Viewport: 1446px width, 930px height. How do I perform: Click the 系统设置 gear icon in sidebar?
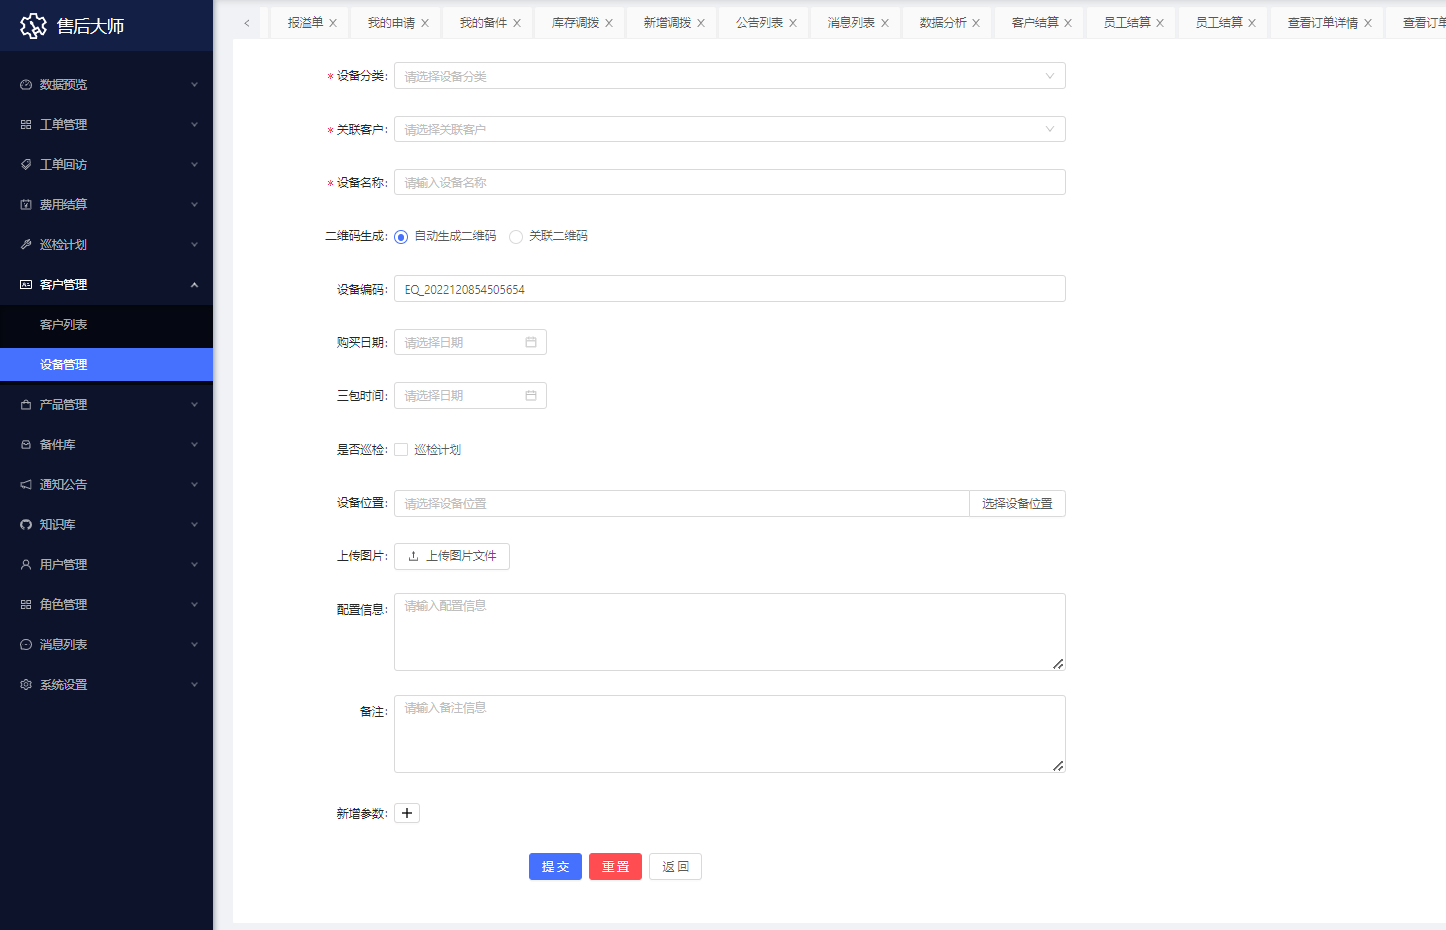(x=26, y=685)
